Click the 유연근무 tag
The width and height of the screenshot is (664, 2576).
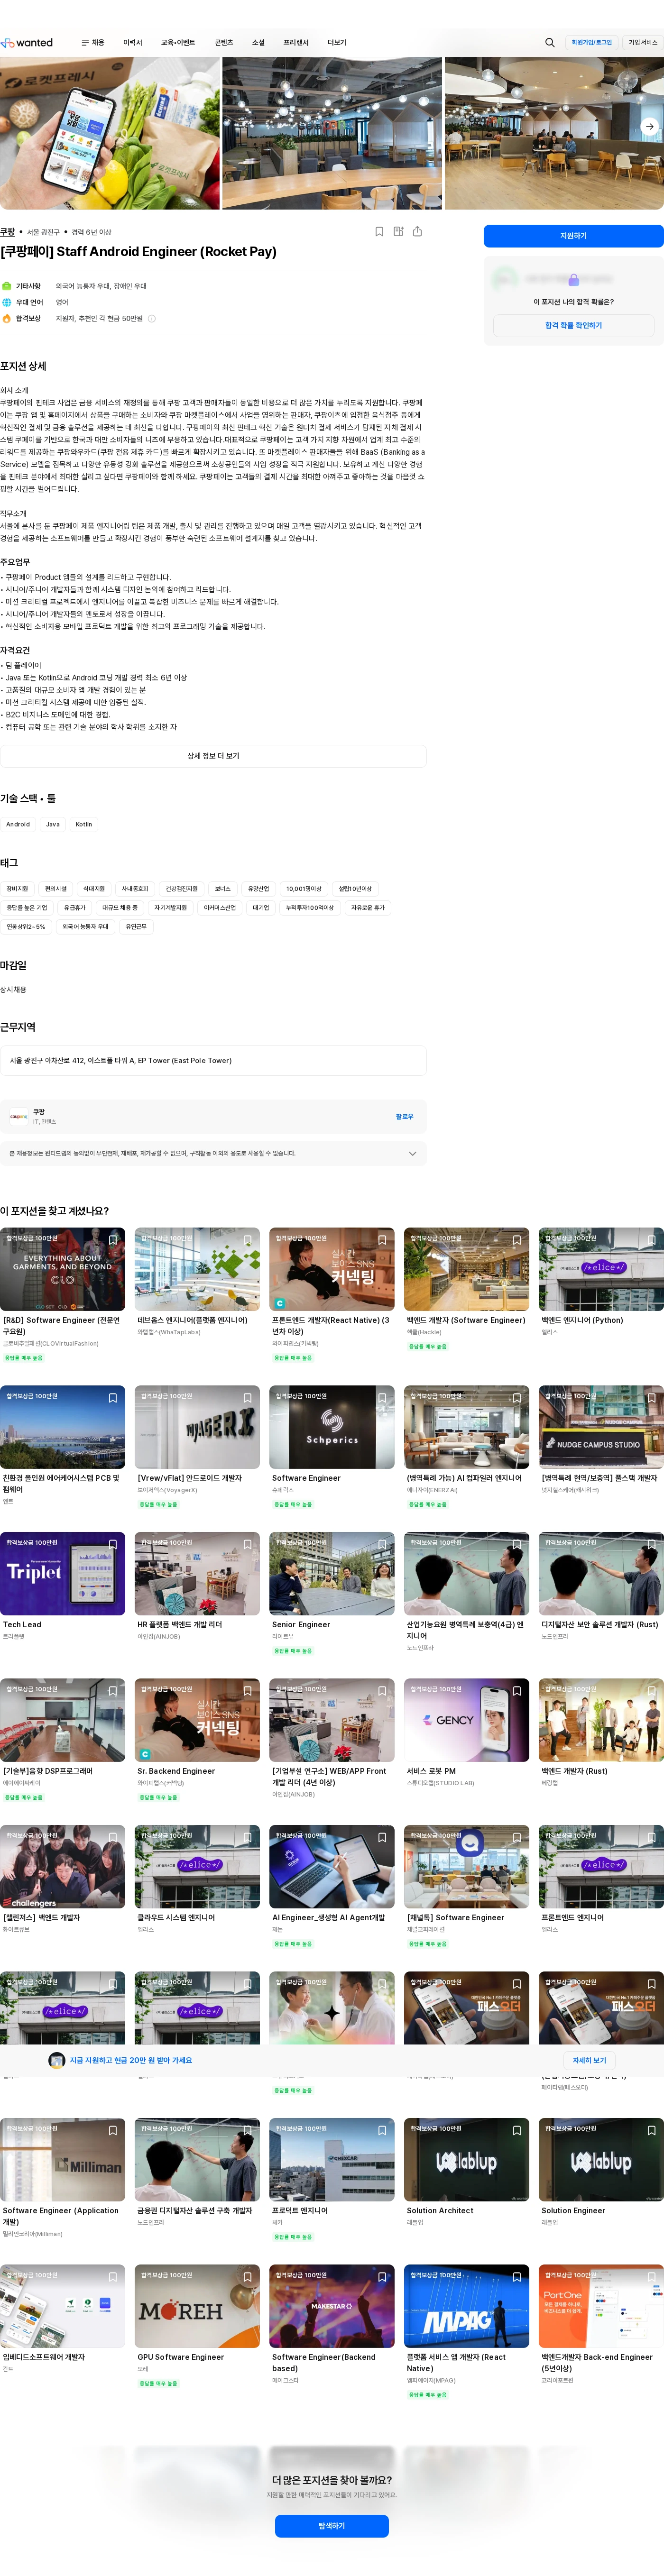point(136,927)
